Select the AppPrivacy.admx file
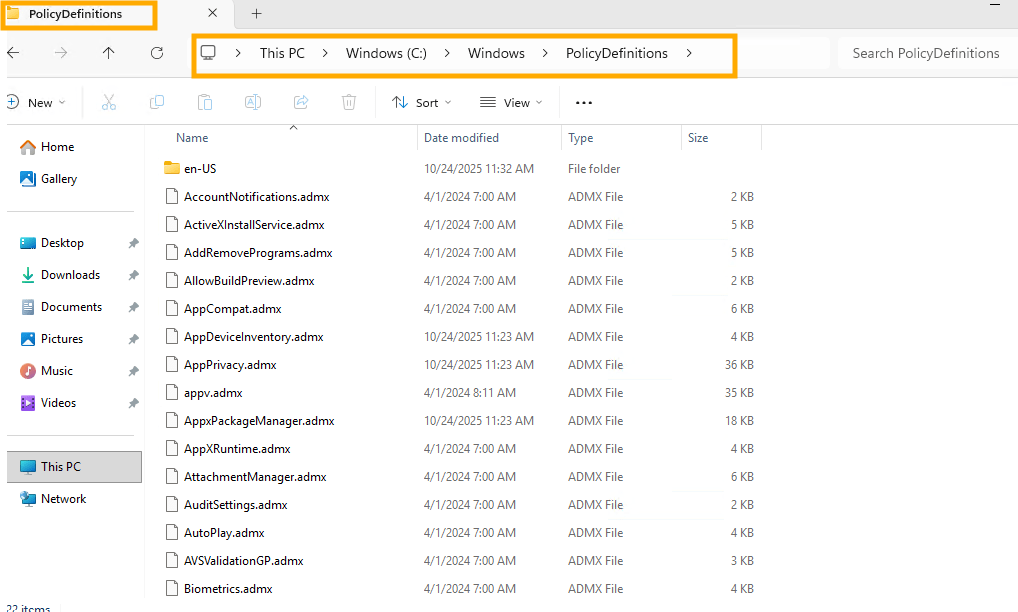Screen dimensions: 1018x612 pyautogui.click(x=230, y=365)
